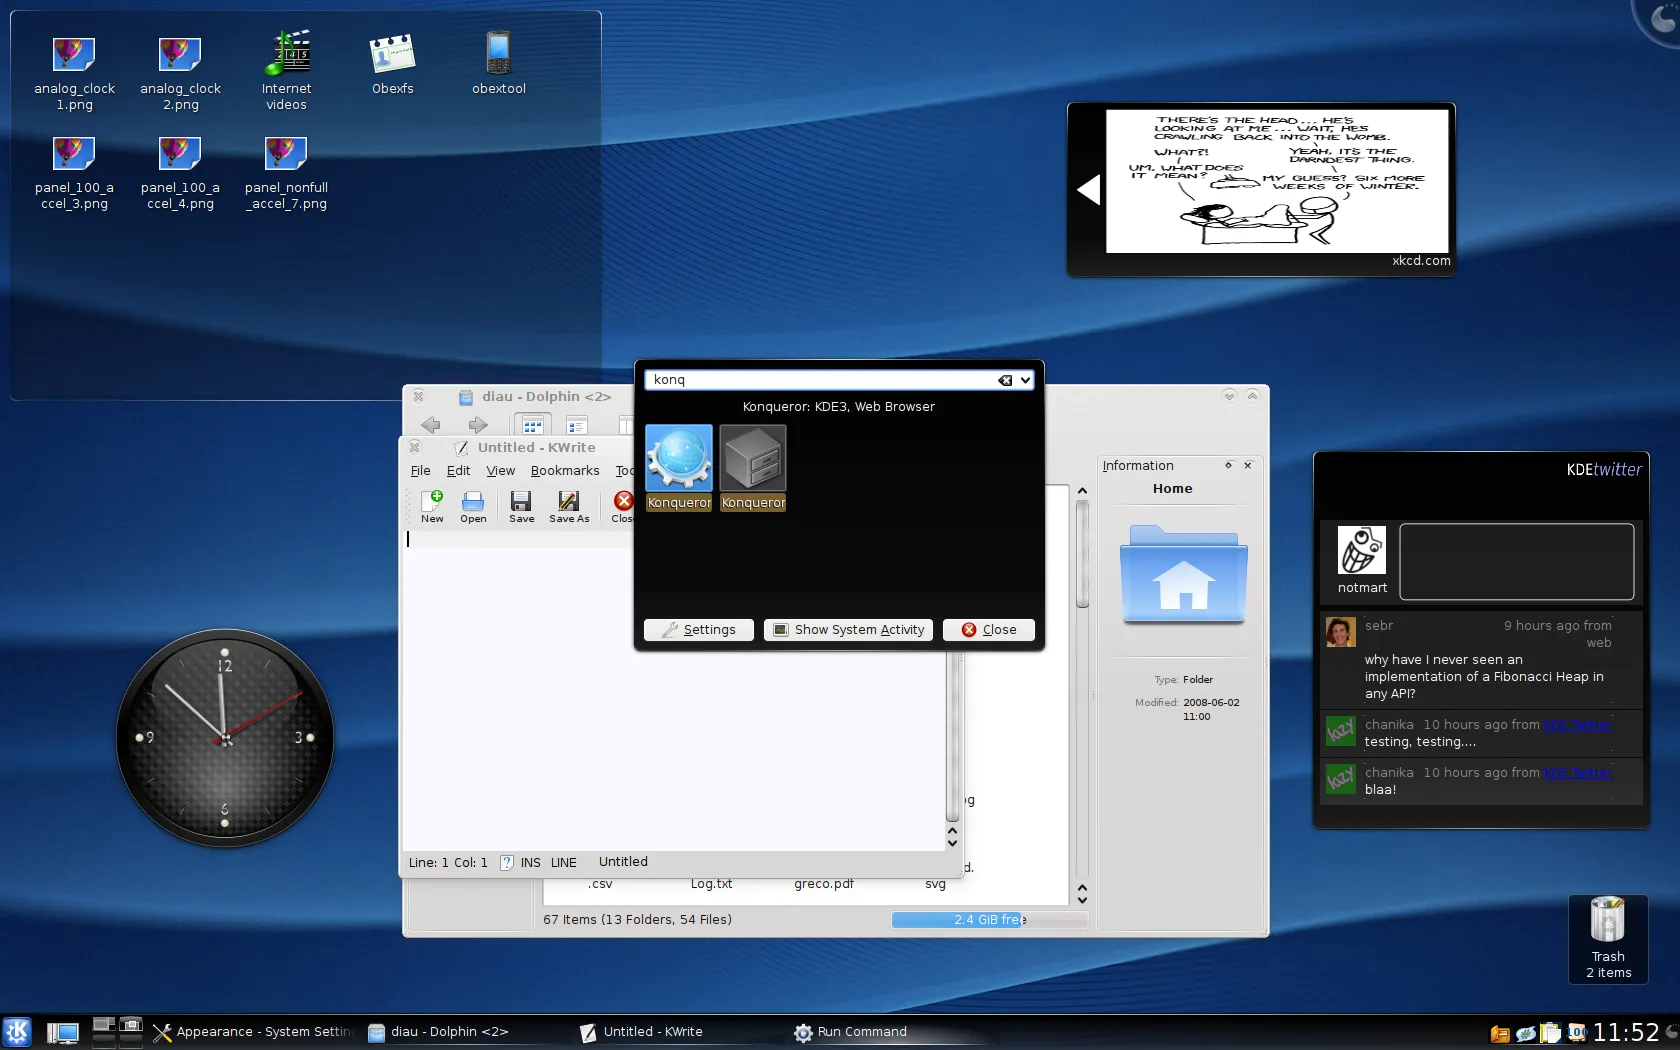Open the KDE application launcher menu
Viewport: 1680px width, 1050px height.
click(x=17, y=1032)
